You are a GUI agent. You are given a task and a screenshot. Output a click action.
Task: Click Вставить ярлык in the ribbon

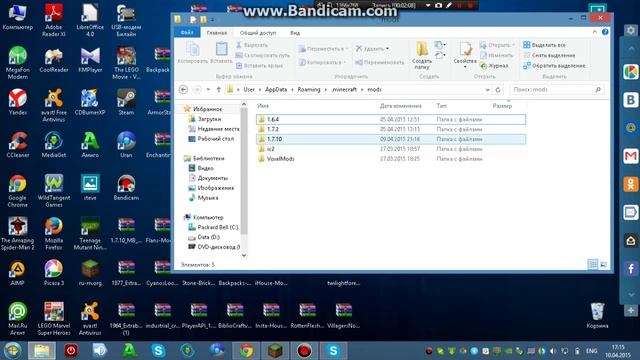[259, 65]
